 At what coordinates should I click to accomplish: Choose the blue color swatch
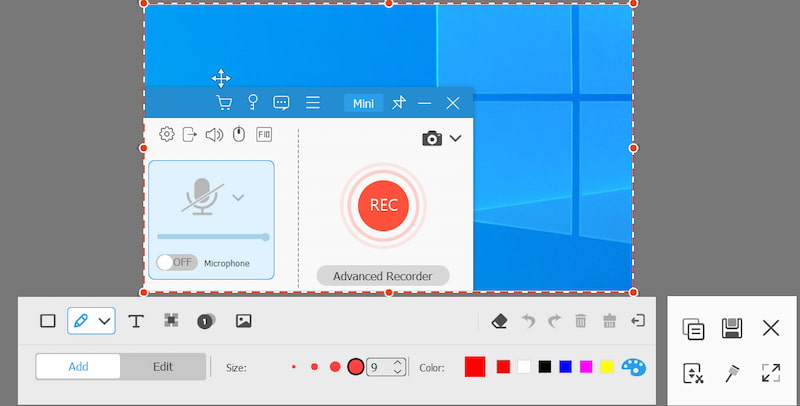[x=566, y=367]
